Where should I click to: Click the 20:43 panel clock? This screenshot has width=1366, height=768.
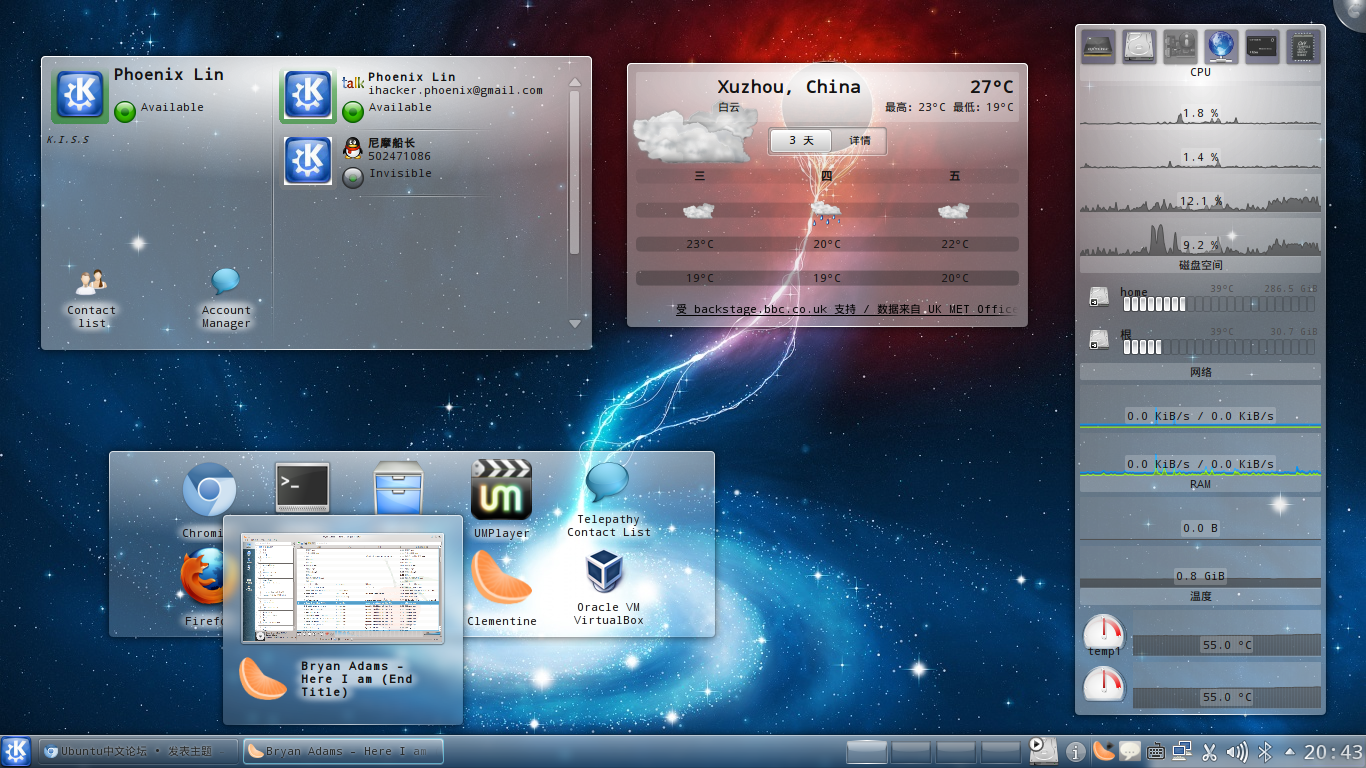(x=1333, y=751)
